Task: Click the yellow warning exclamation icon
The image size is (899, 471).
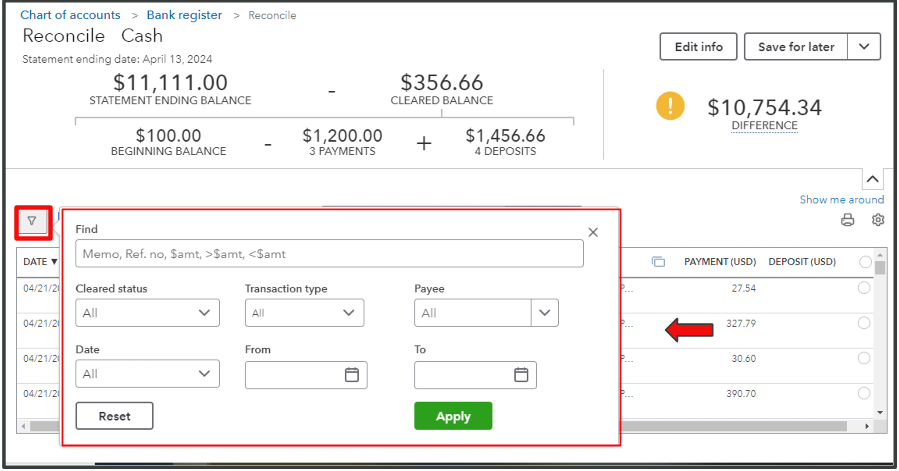Action: click(x=670, y=106)
